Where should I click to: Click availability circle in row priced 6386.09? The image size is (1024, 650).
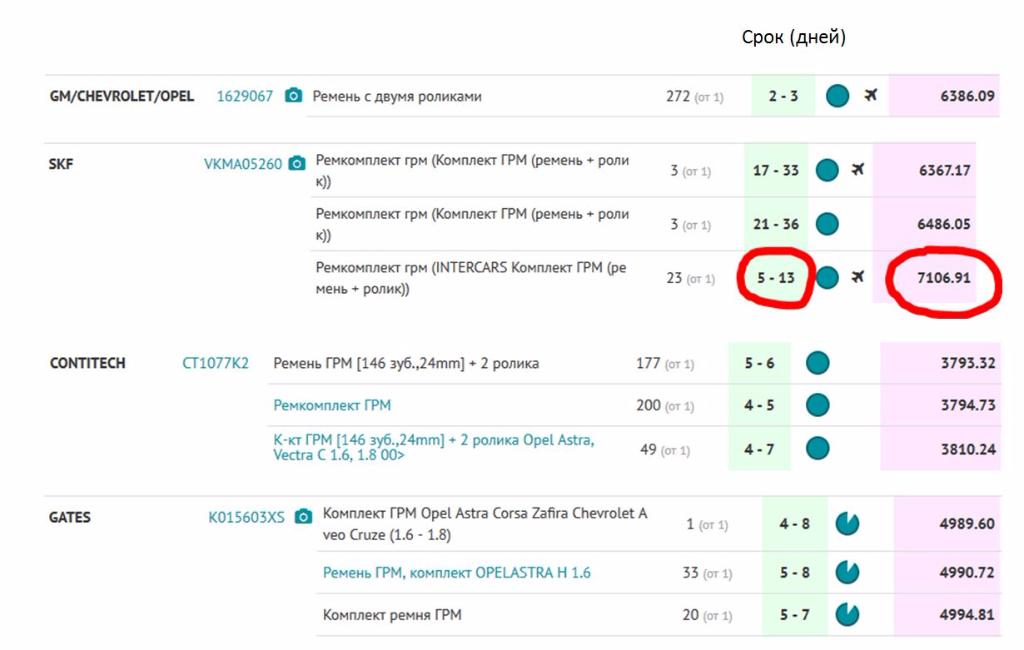(x=837, y=95)
